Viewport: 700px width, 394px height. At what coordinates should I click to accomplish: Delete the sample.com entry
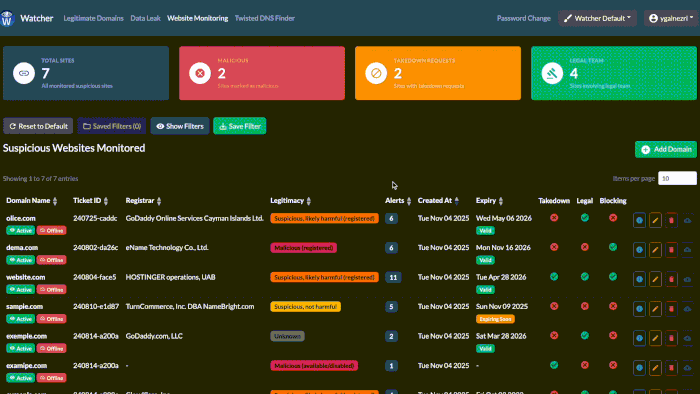point(671,308)
